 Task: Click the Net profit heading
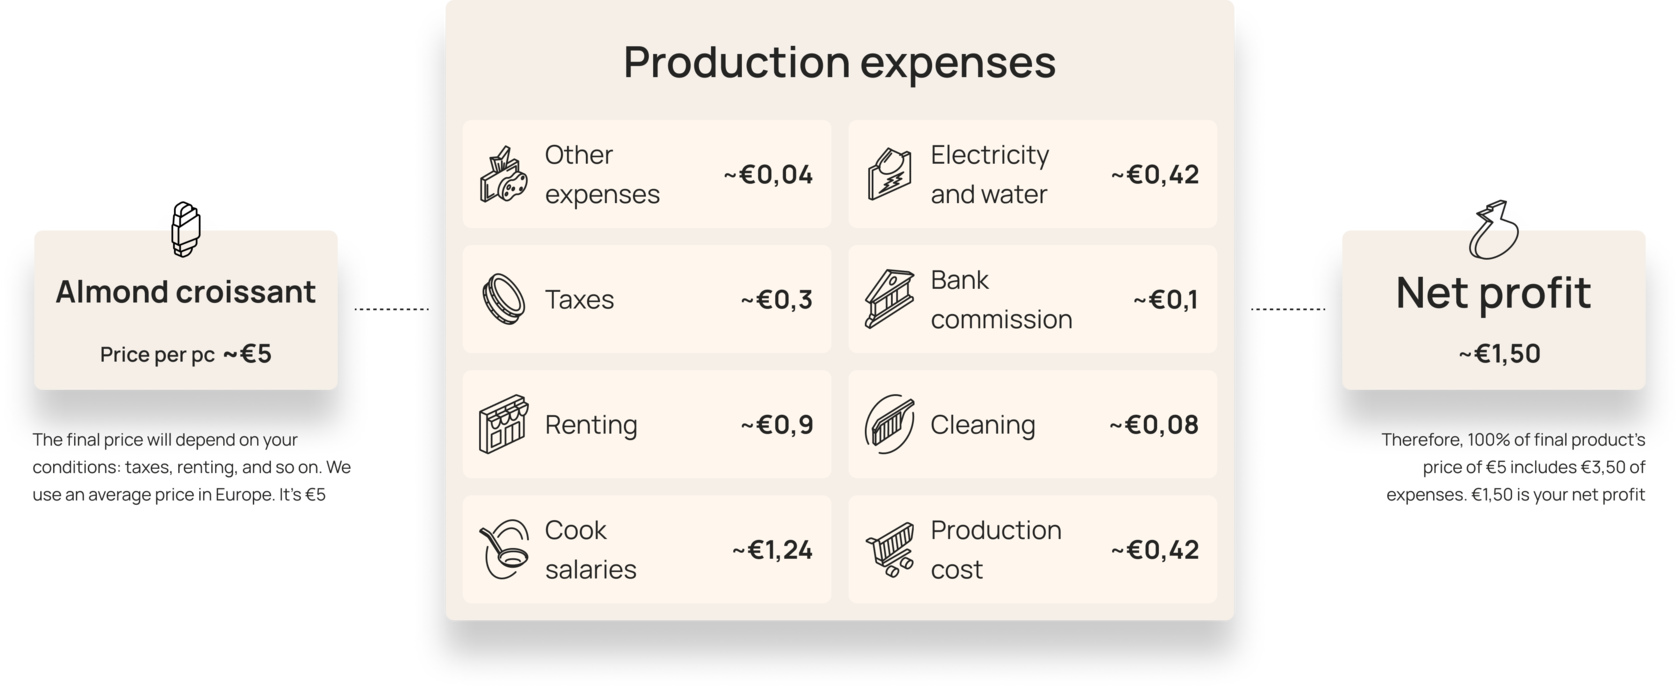[x=1493, y=293]
